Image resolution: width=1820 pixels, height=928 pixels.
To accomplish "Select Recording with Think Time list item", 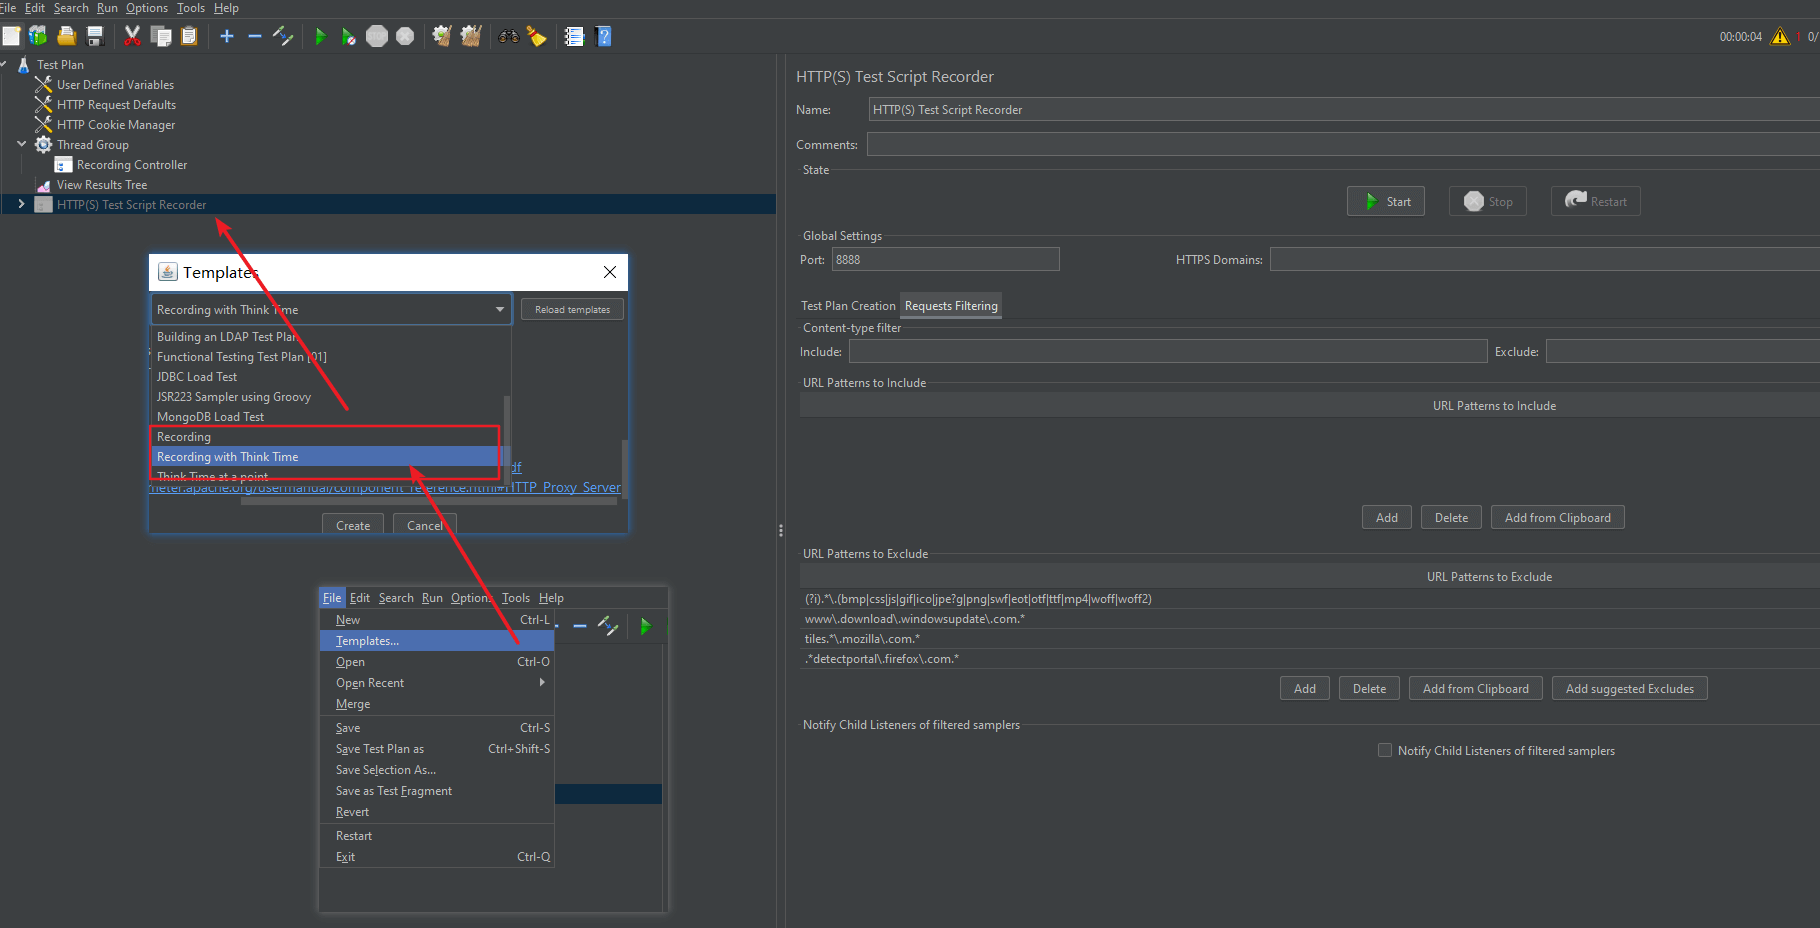I will tap(325, 456).
